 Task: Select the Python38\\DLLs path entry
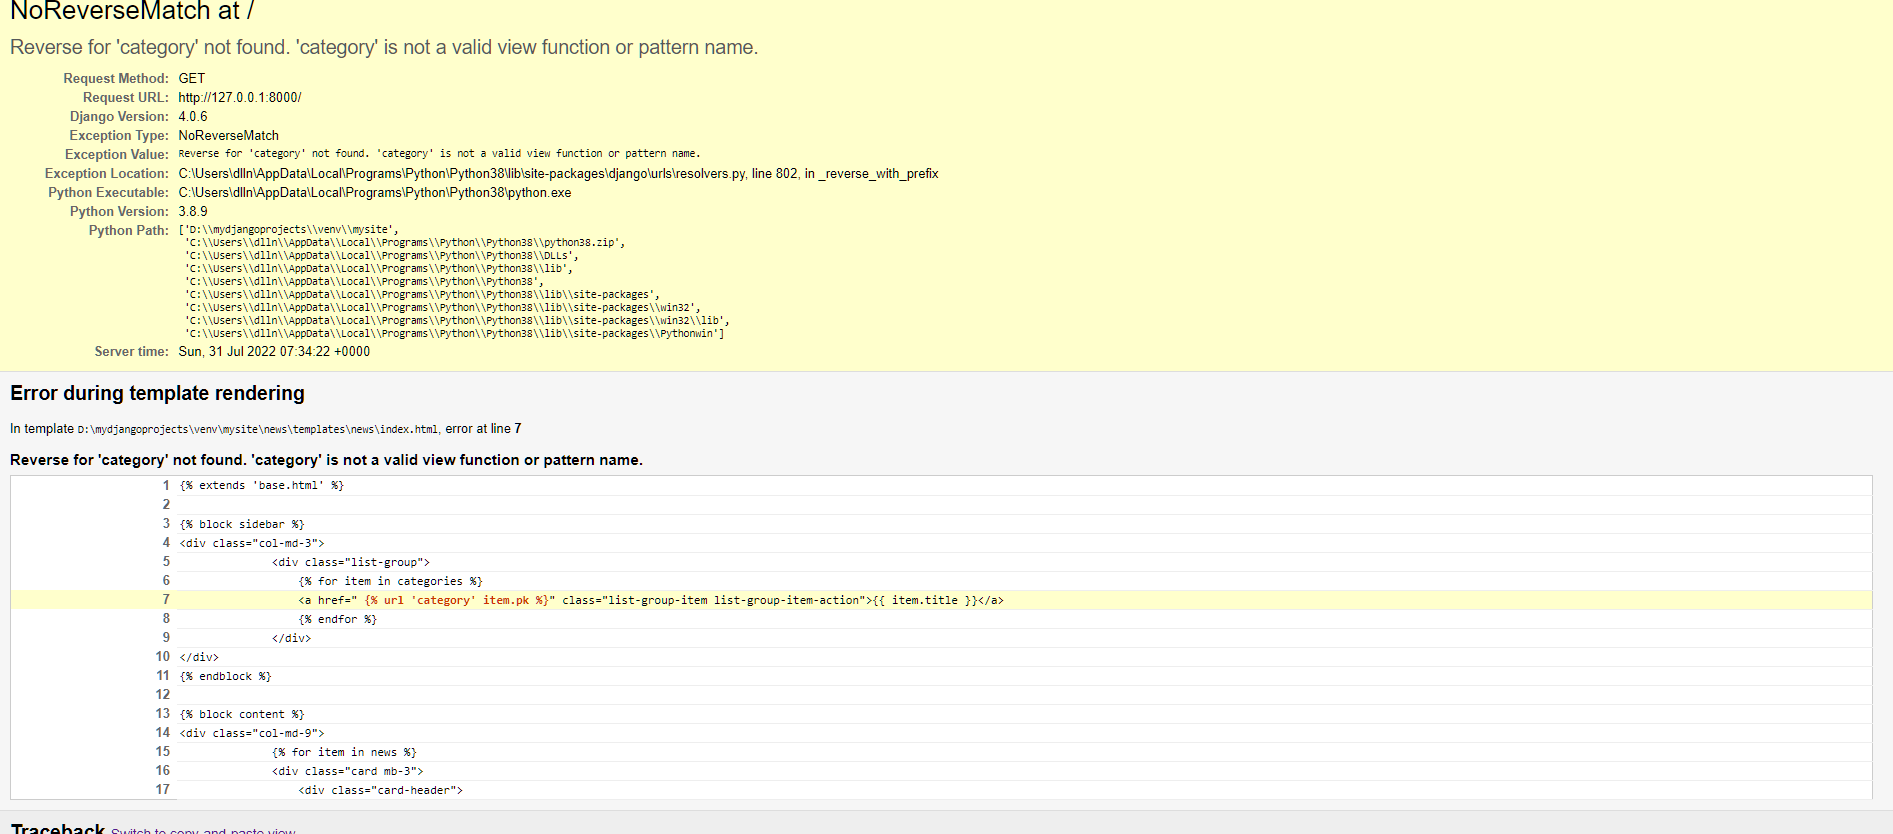382,255
